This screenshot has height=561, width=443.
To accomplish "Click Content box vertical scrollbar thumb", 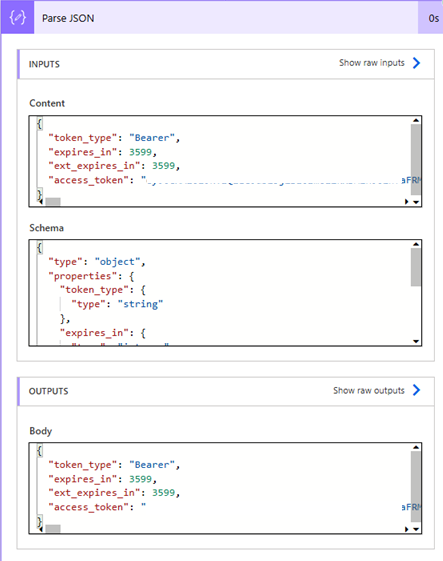I will point(415,160).
